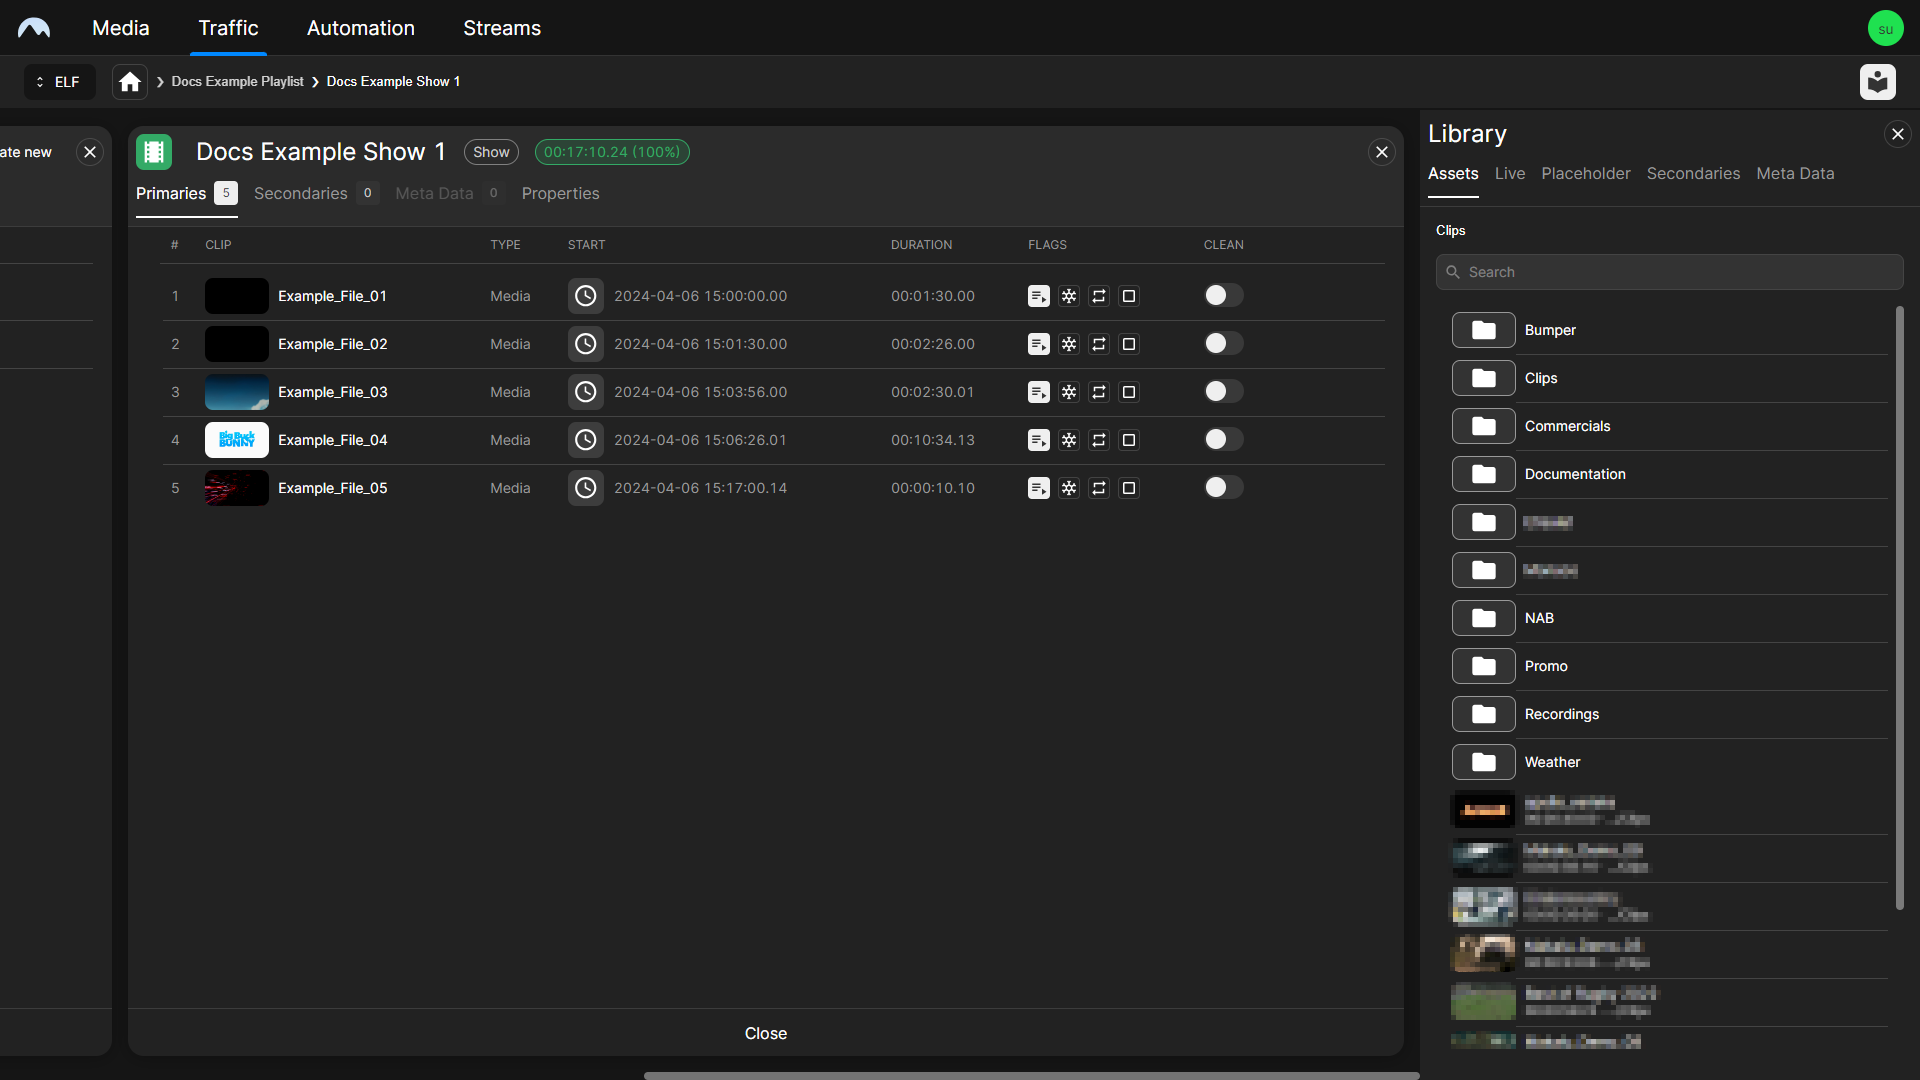Toggle freeze snowflake flag for Example_File_02
1920x1080 pixels.
click(x=1069, y=344)
